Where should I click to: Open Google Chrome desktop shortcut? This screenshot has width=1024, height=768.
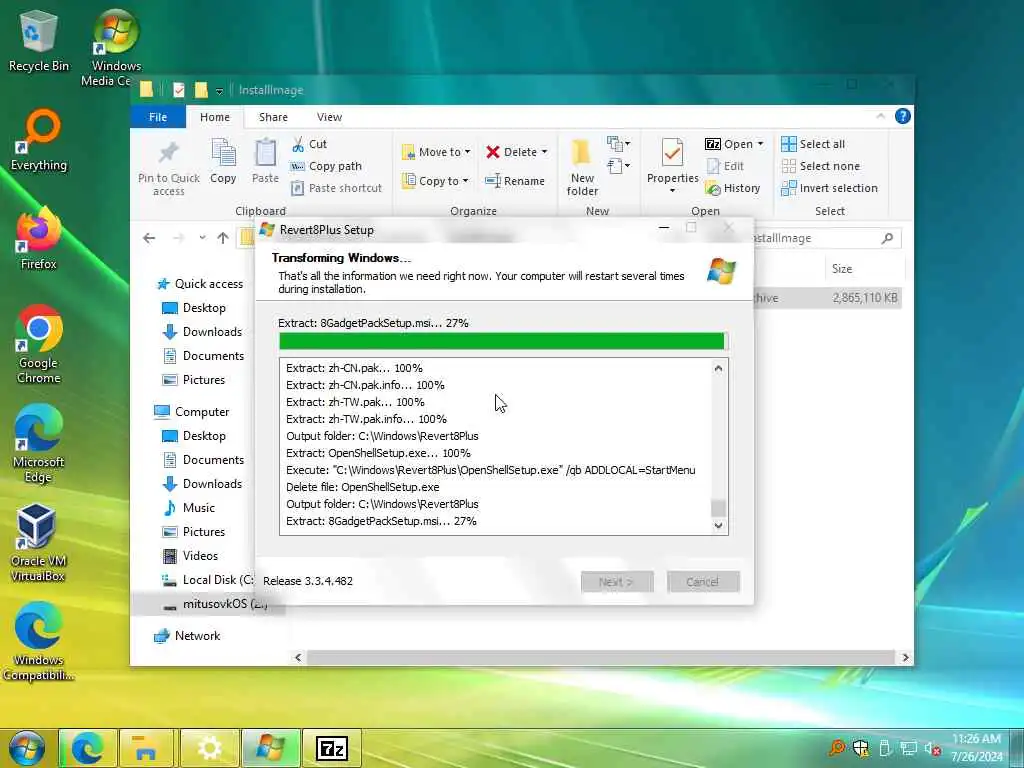coord(39,345)
